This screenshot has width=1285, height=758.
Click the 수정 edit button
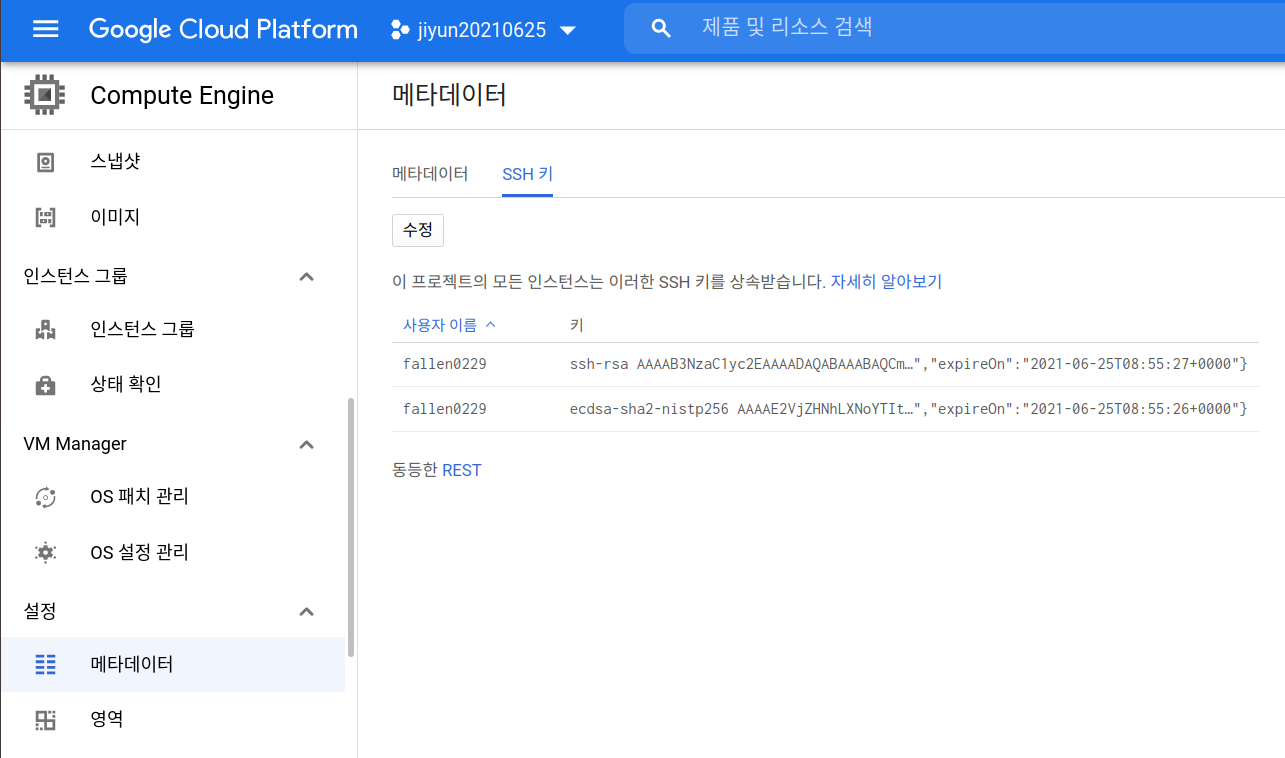coord(418,230)
